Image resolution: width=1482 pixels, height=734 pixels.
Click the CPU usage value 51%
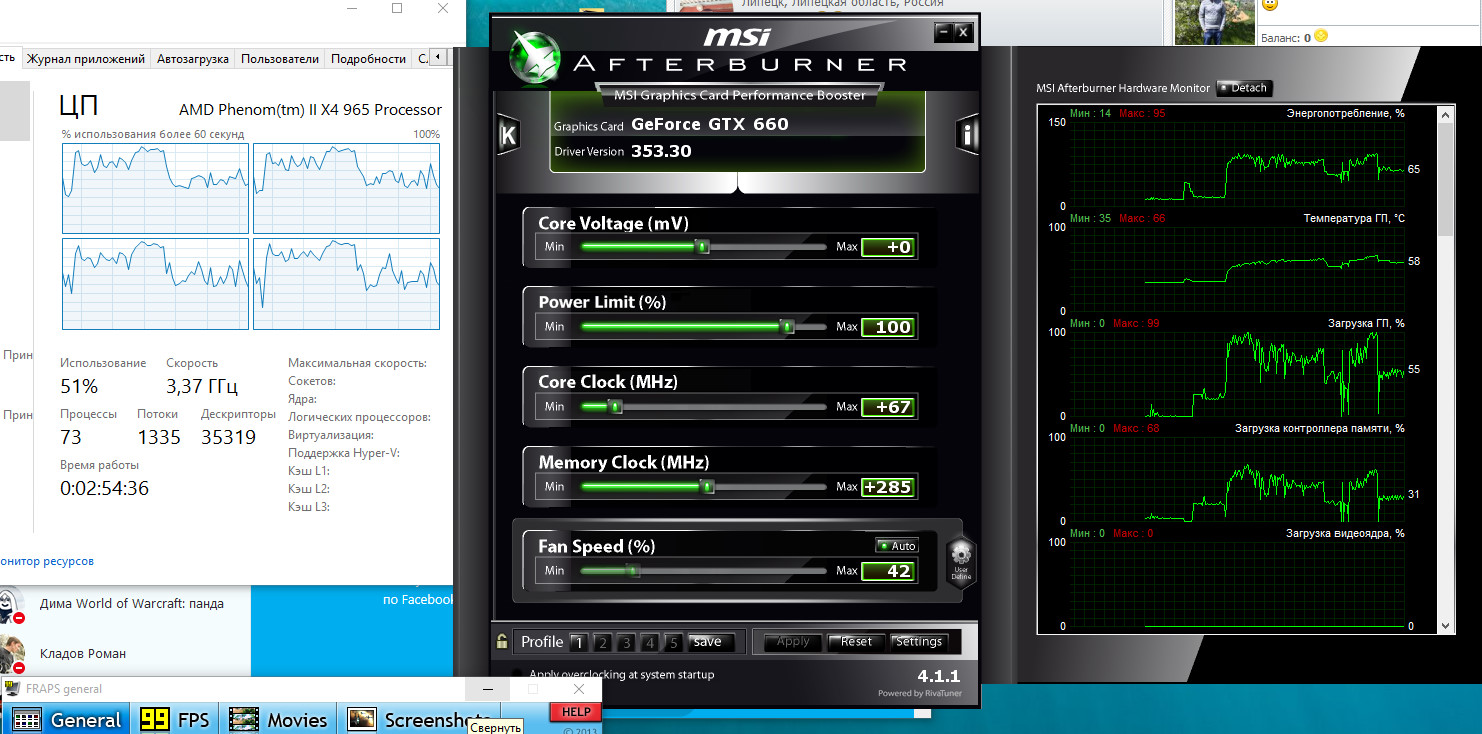79,386
